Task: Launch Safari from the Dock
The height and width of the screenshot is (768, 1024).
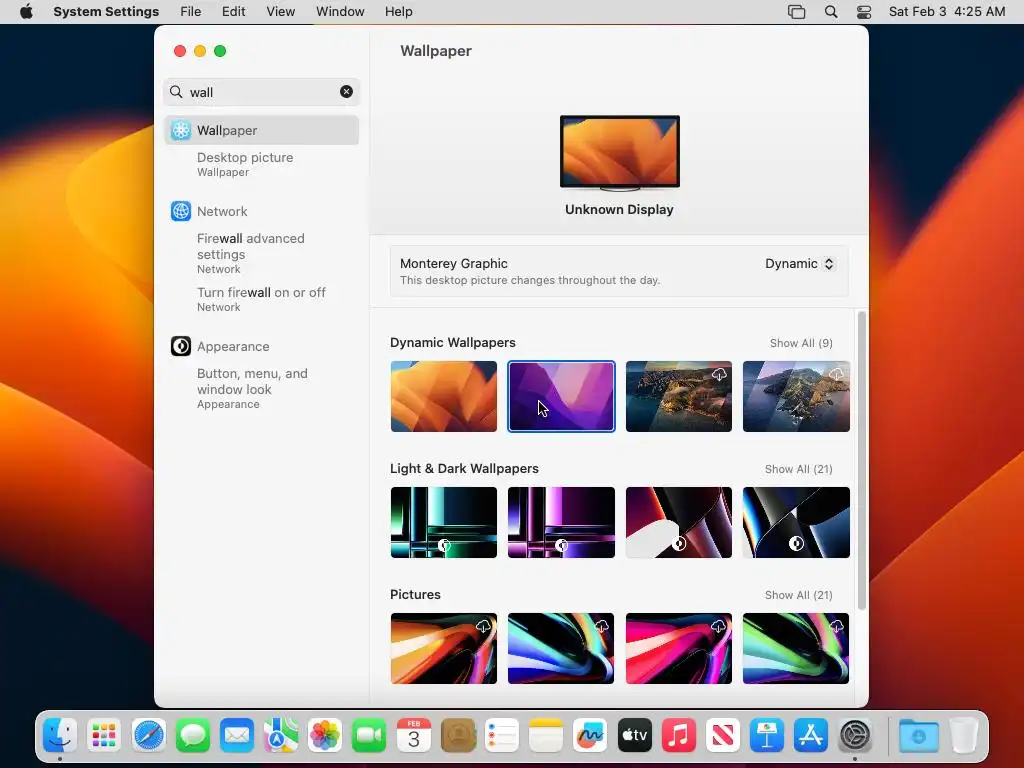Action: [148, 735]
